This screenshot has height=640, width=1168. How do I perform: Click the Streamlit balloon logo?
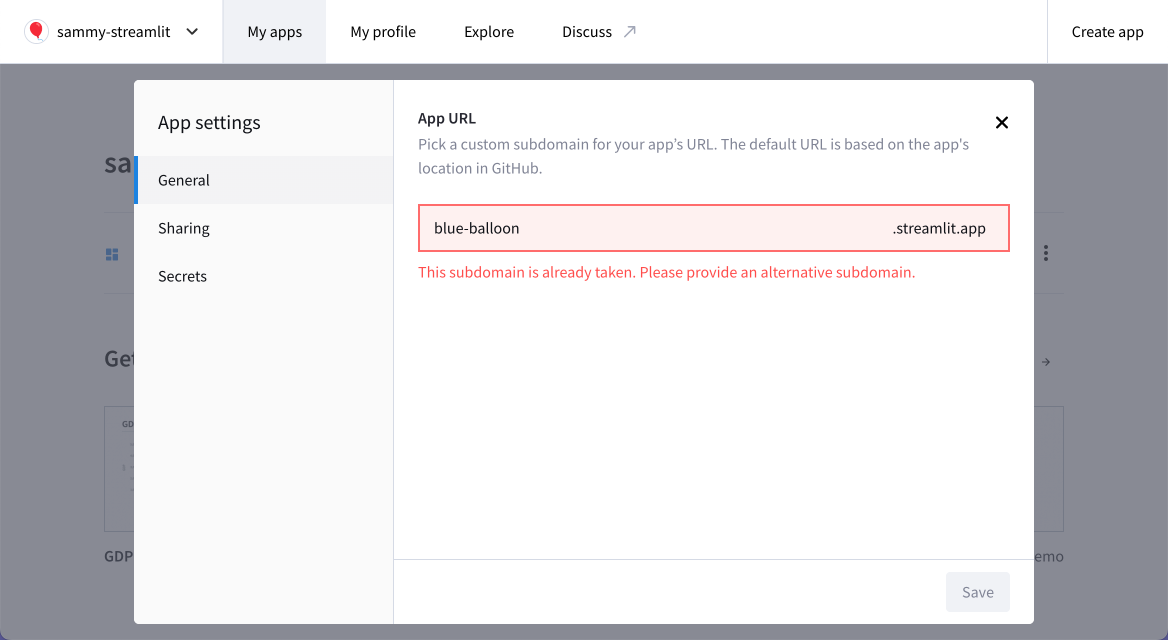click(36, 31)
